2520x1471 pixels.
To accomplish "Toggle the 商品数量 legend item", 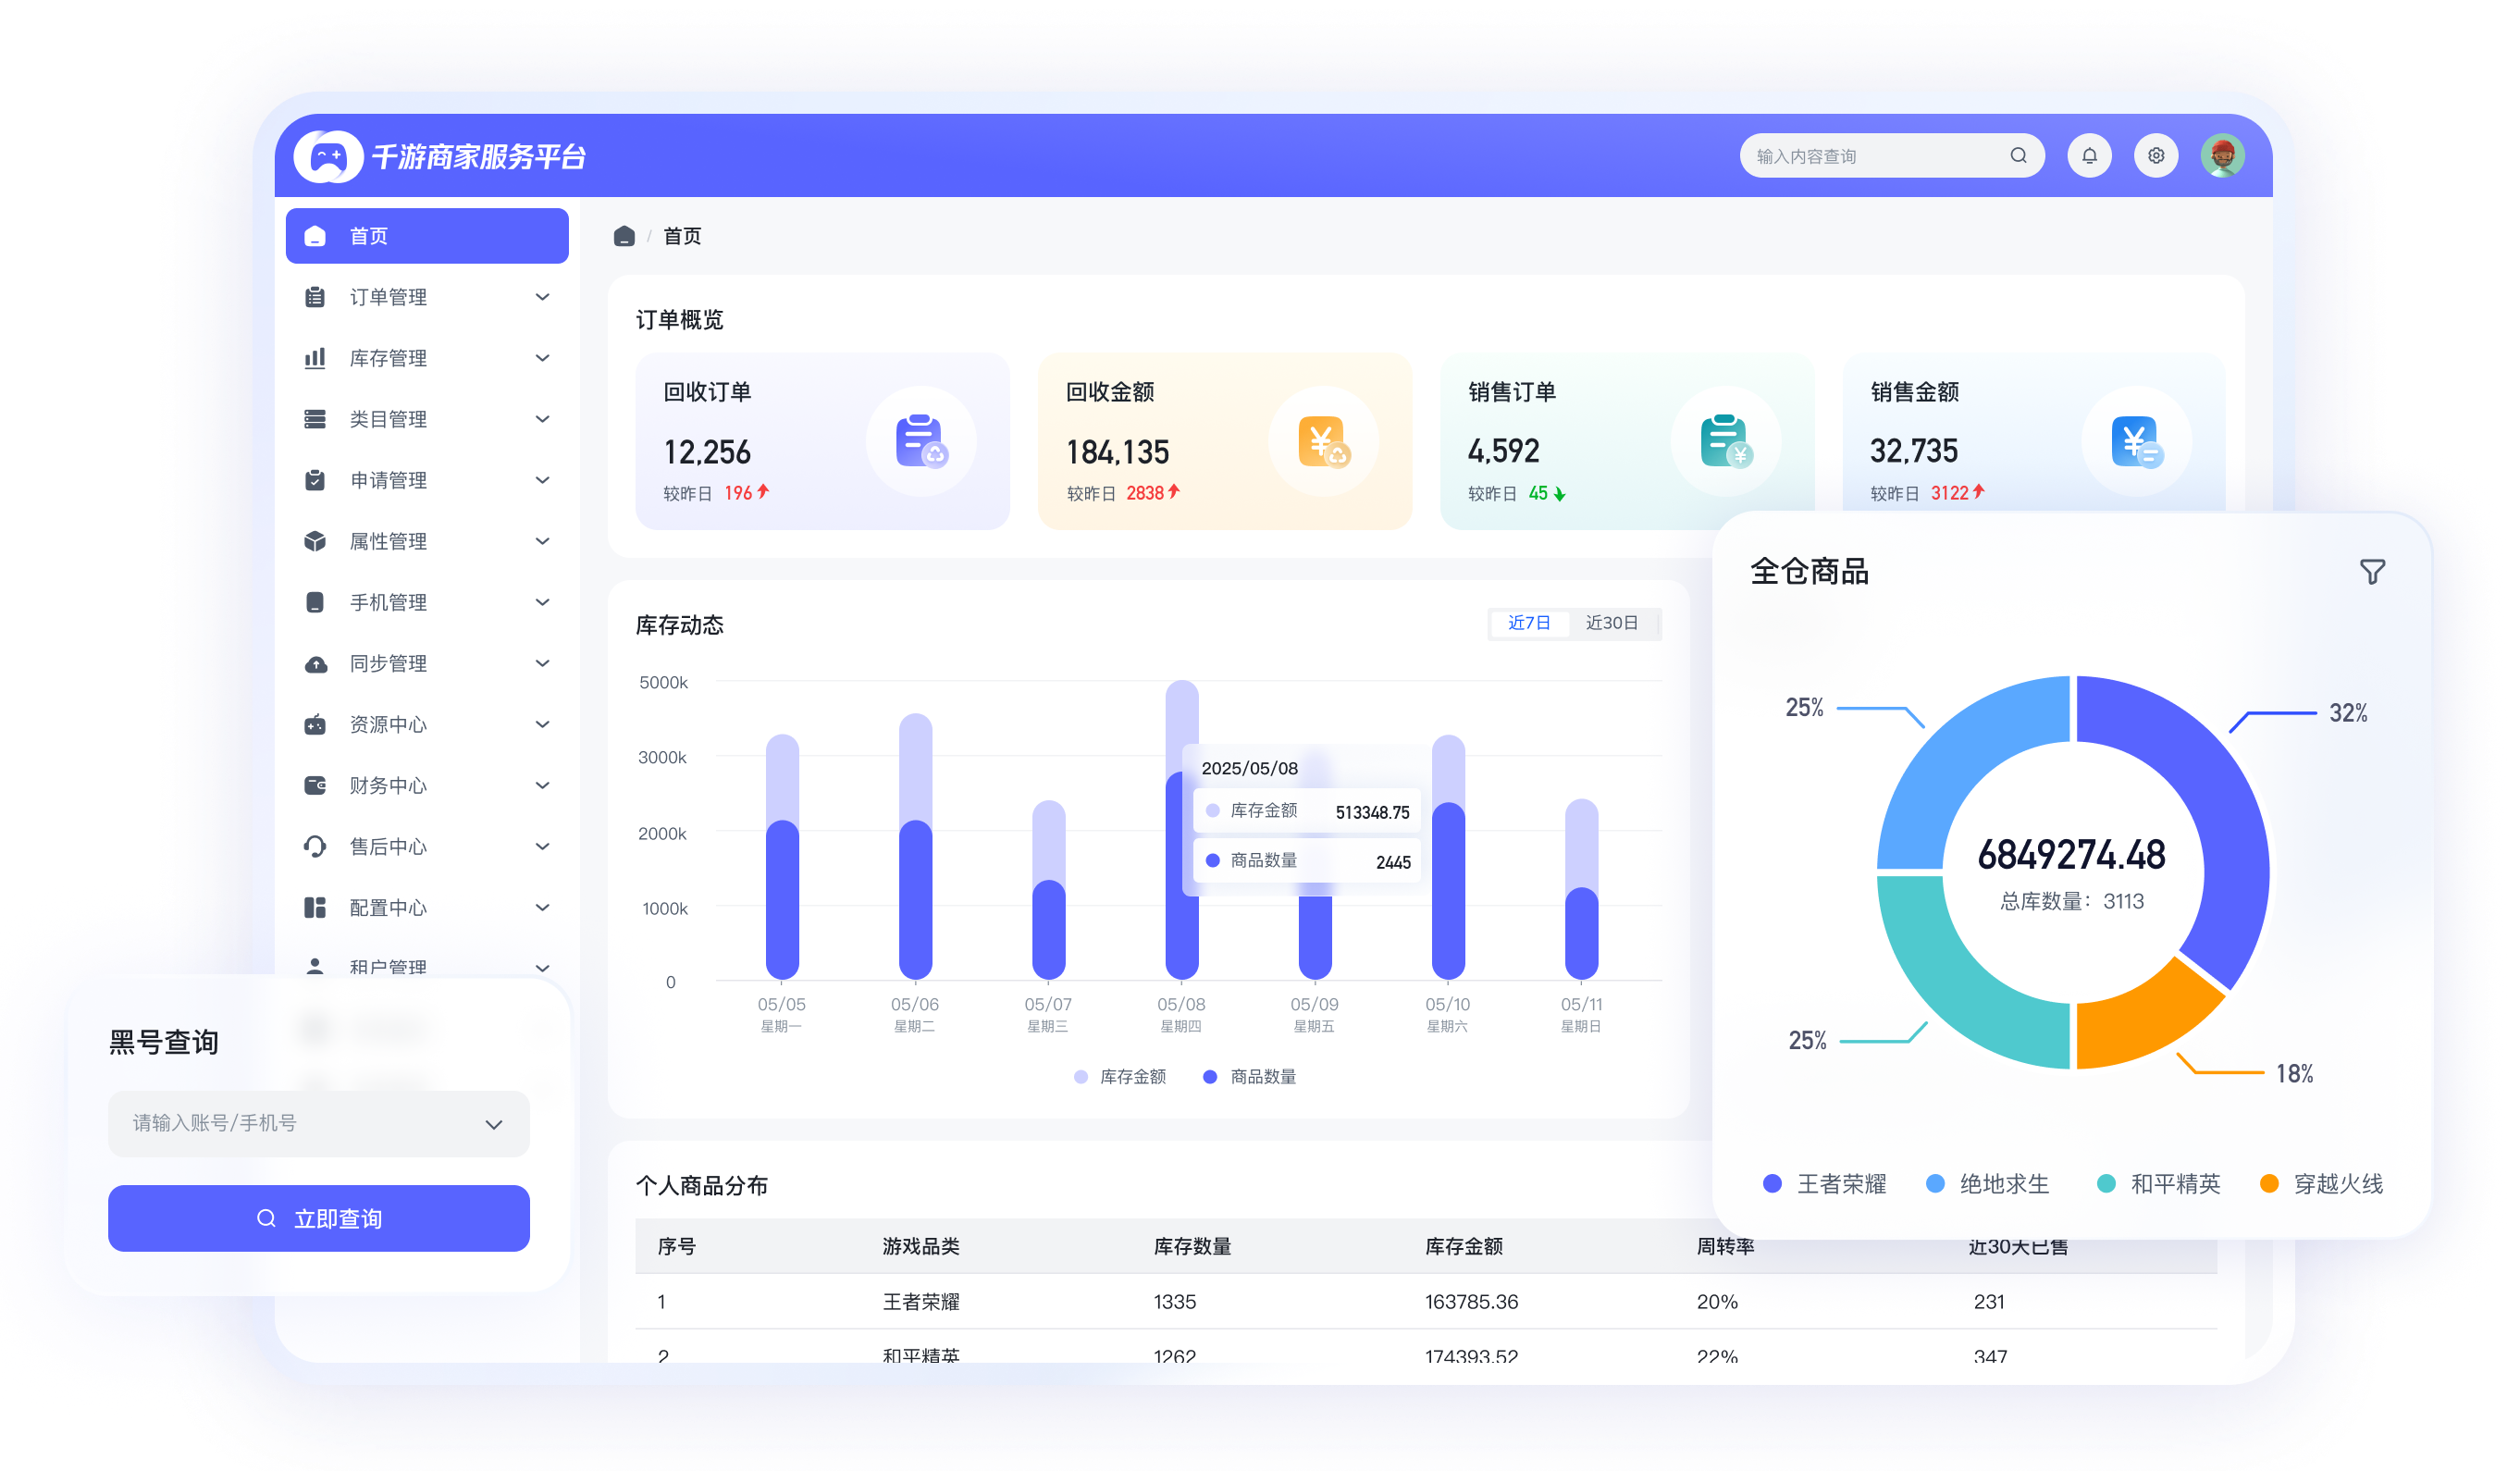I will [1249, 1077].
